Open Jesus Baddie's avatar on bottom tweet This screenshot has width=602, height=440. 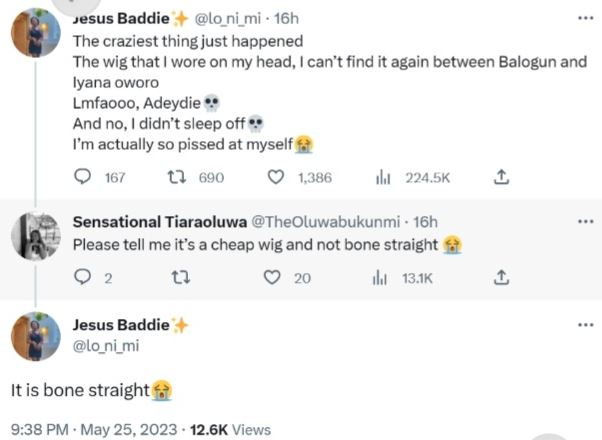36,337
